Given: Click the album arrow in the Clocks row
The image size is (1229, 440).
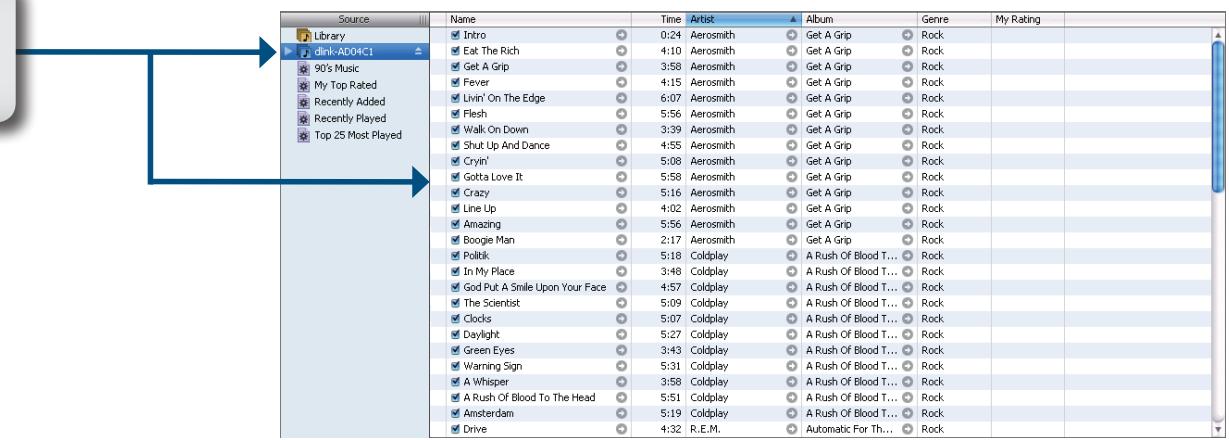Looking at the screenshot, I should [x=908, y=319].
